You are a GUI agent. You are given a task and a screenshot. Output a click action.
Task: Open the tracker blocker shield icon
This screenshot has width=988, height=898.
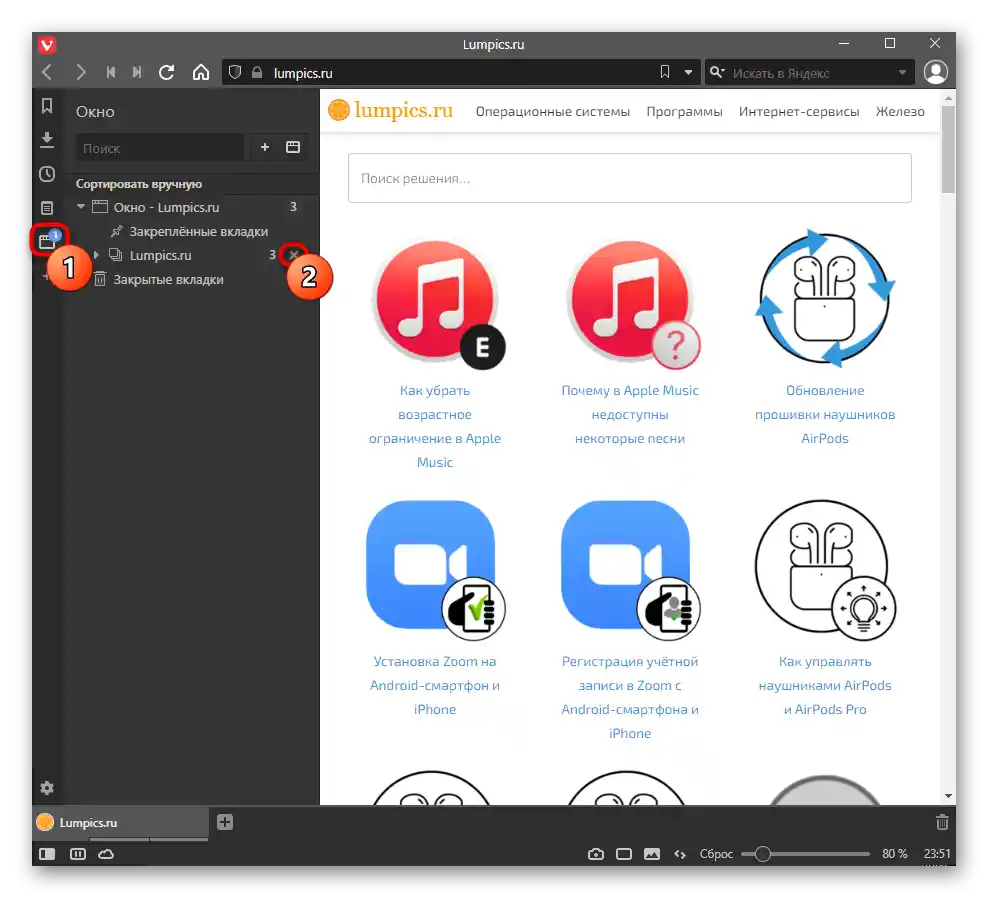tap(235, 72)
